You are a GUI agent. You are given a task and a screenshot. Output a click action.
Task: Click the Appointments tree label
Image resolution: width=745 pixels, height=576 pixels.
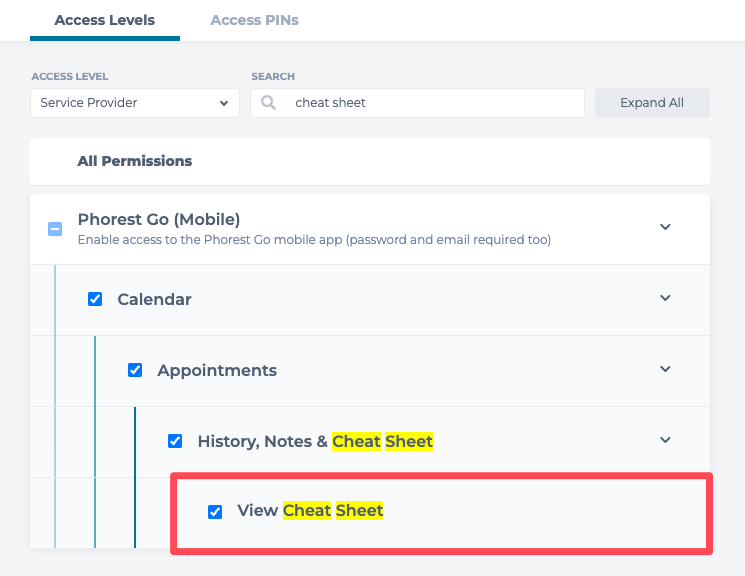click(x=217, y=370)
